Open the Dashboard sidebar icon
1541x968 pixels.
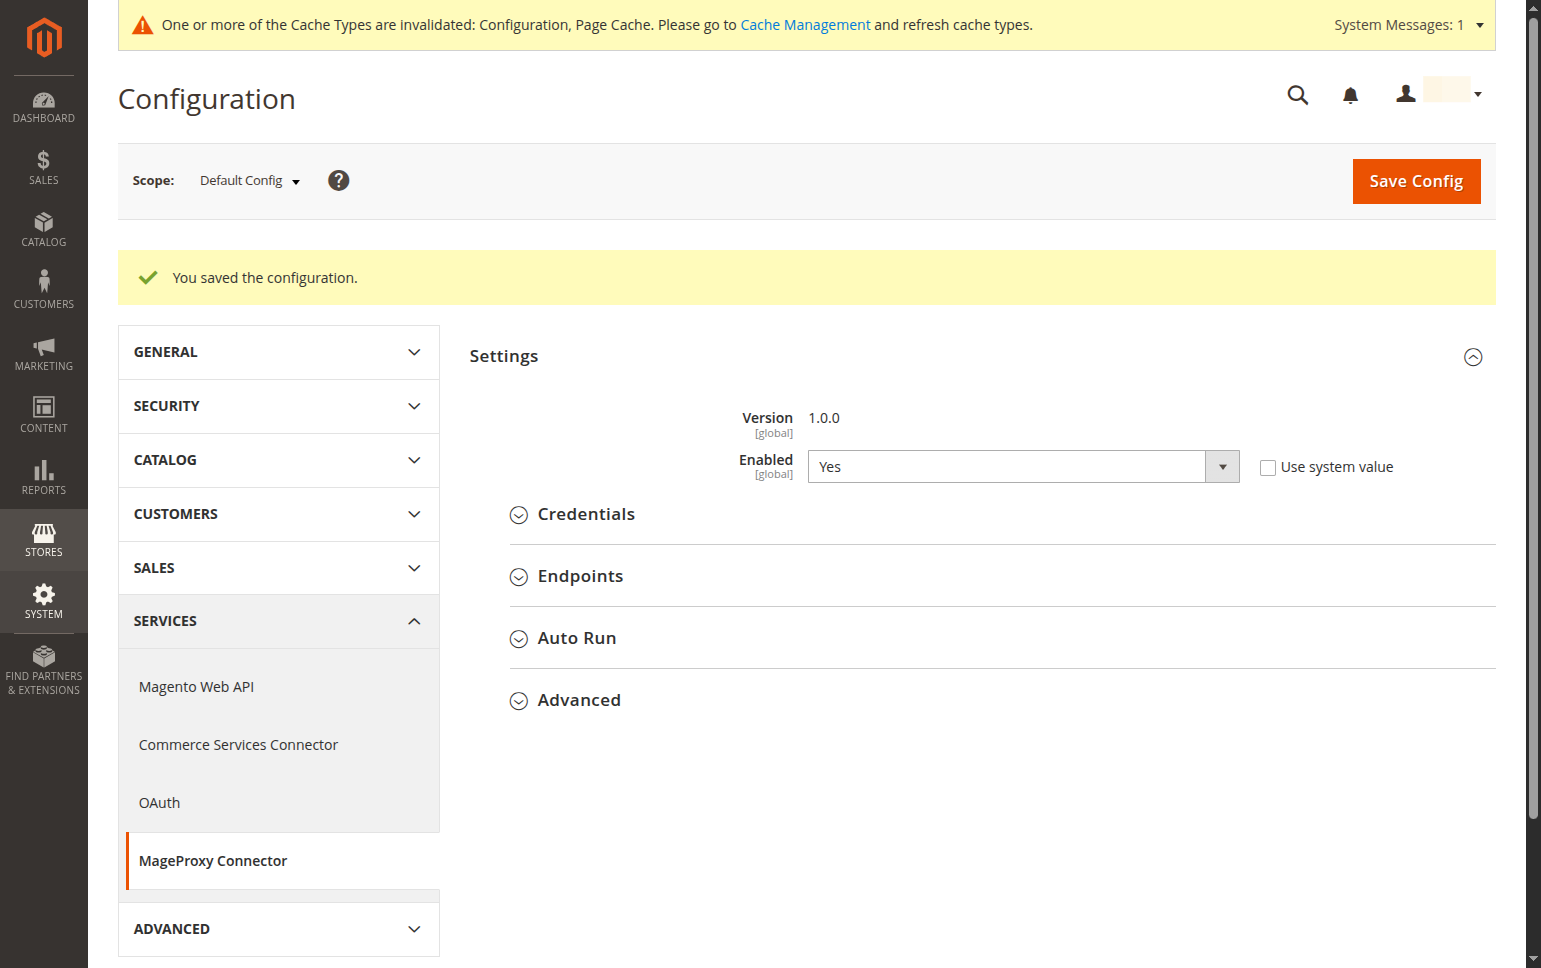point(44,107)
